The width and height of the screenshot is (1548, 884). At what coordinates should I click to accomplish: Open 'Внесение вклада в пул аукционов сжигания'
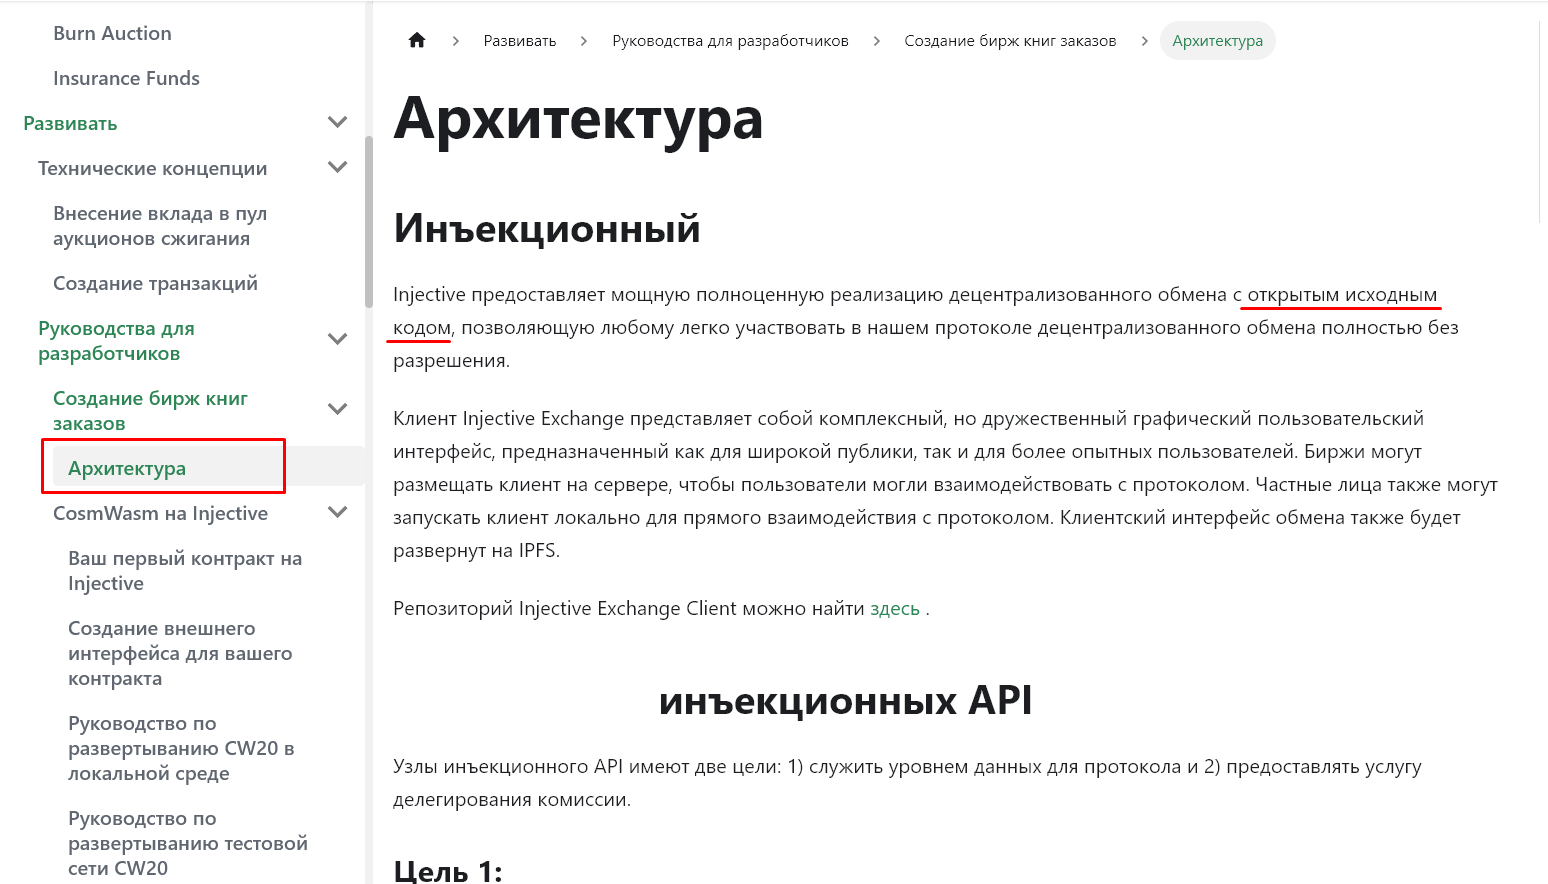160,226
